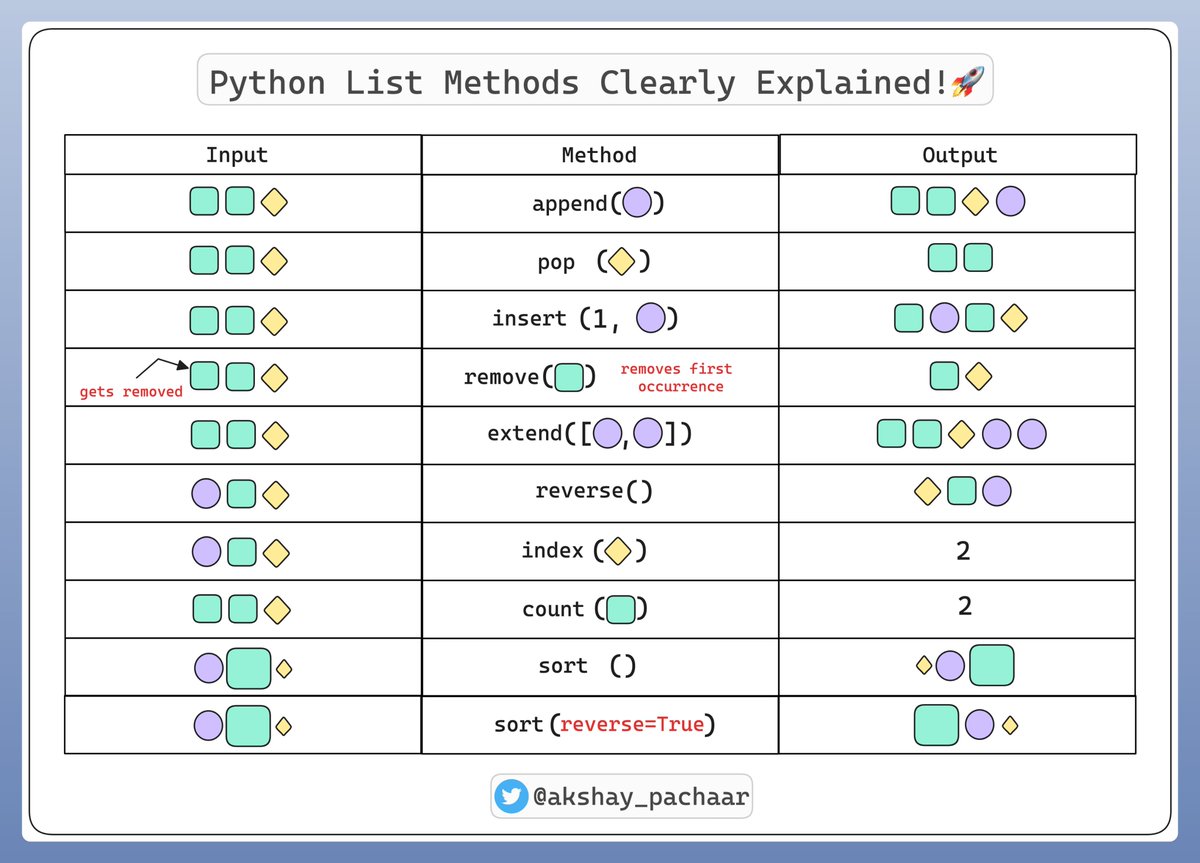Click the yellow diamond in pop input row
The image size is (1200, 863).
274,261
